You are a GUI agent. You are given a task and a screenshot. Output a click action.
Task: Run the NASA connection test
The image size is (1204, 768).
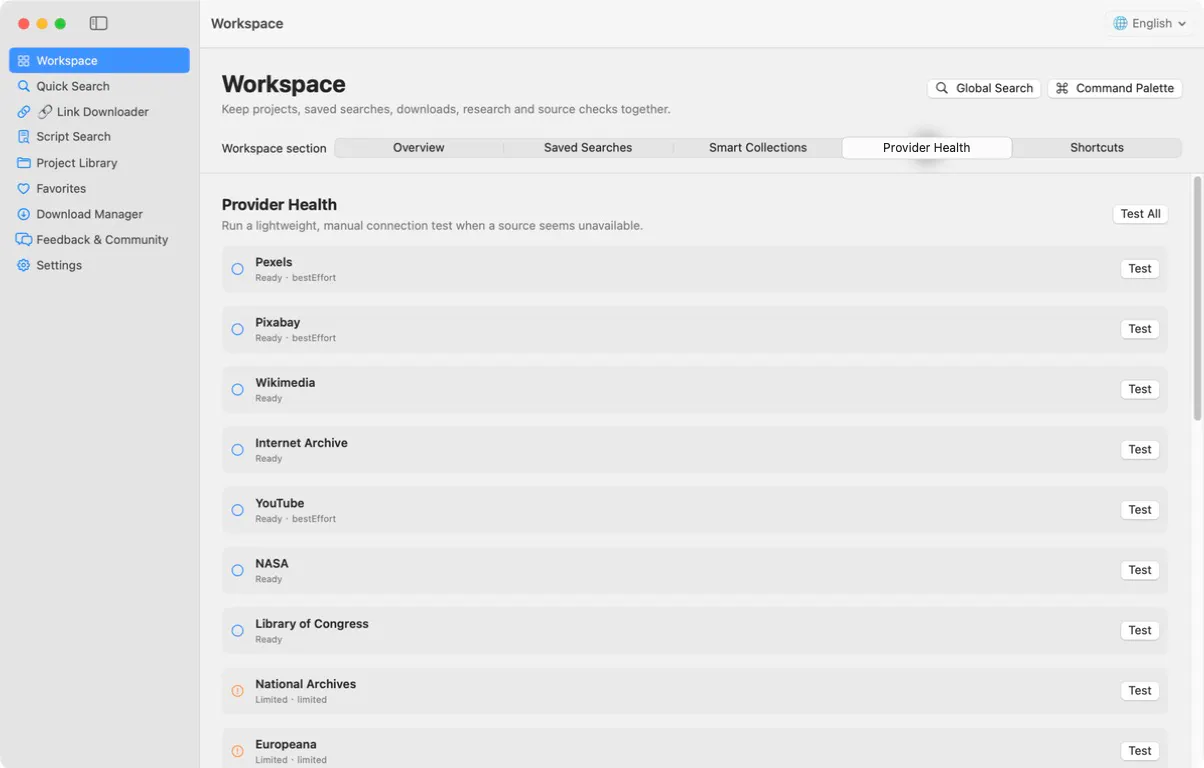coord(1140,570)
